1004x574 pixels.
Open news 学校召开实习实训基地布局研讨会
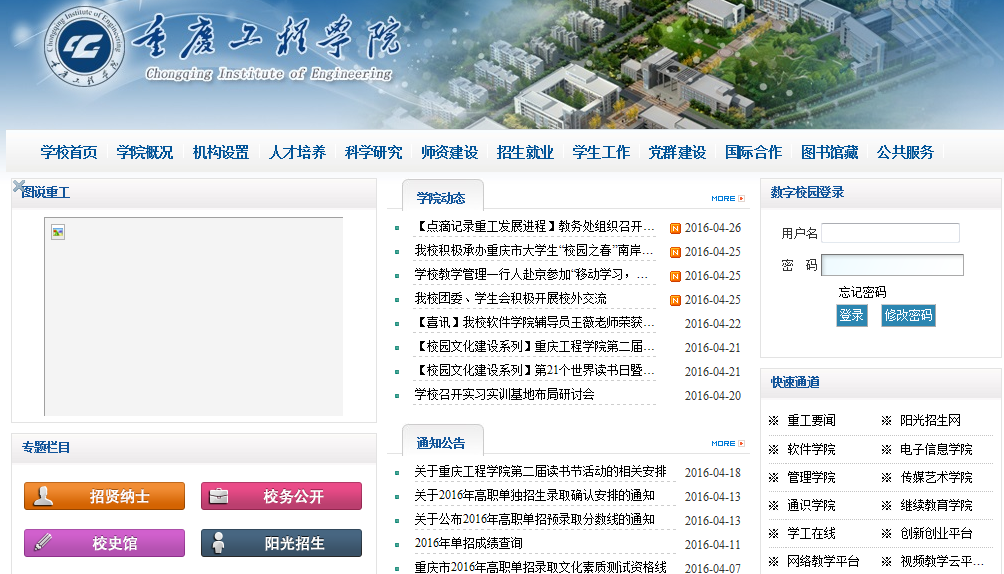(505, 395)
